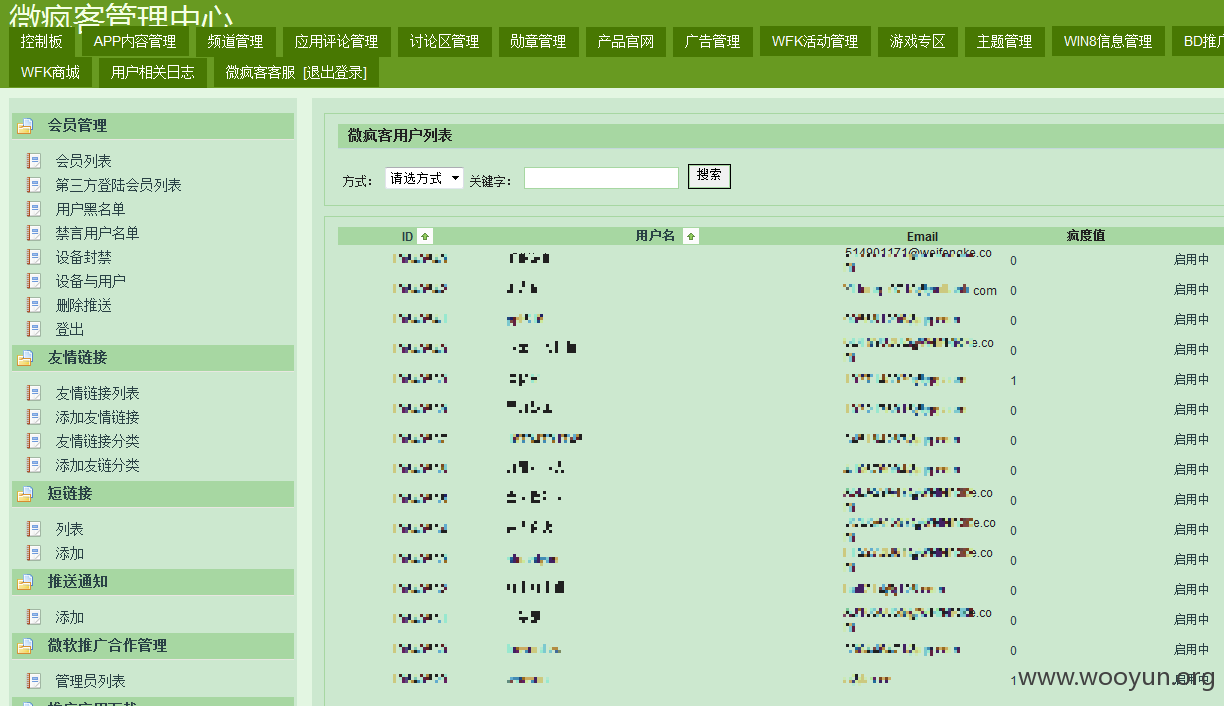Click the Email column header

coord(922,237)
